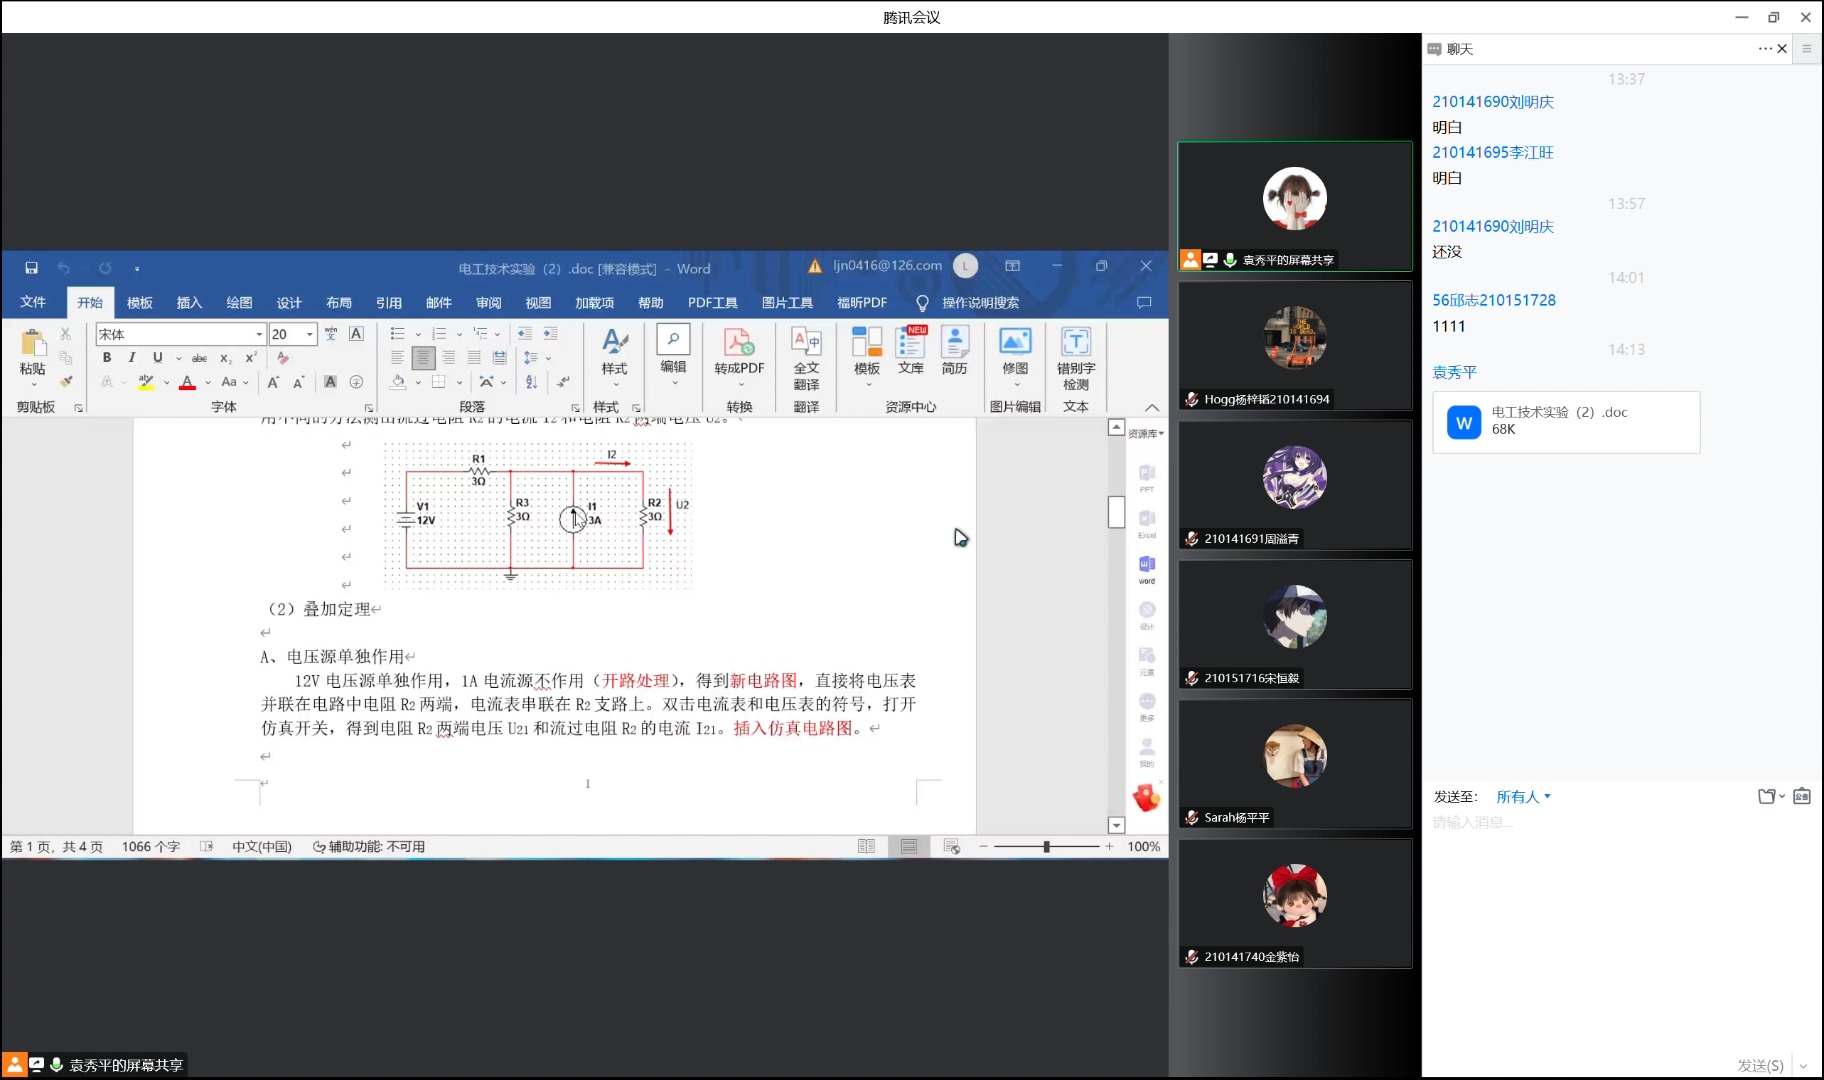Click the Word zoom slider handle
Image resolution: width=1824 pixels, height=1080 pixels.
(x=1046, y=846)
